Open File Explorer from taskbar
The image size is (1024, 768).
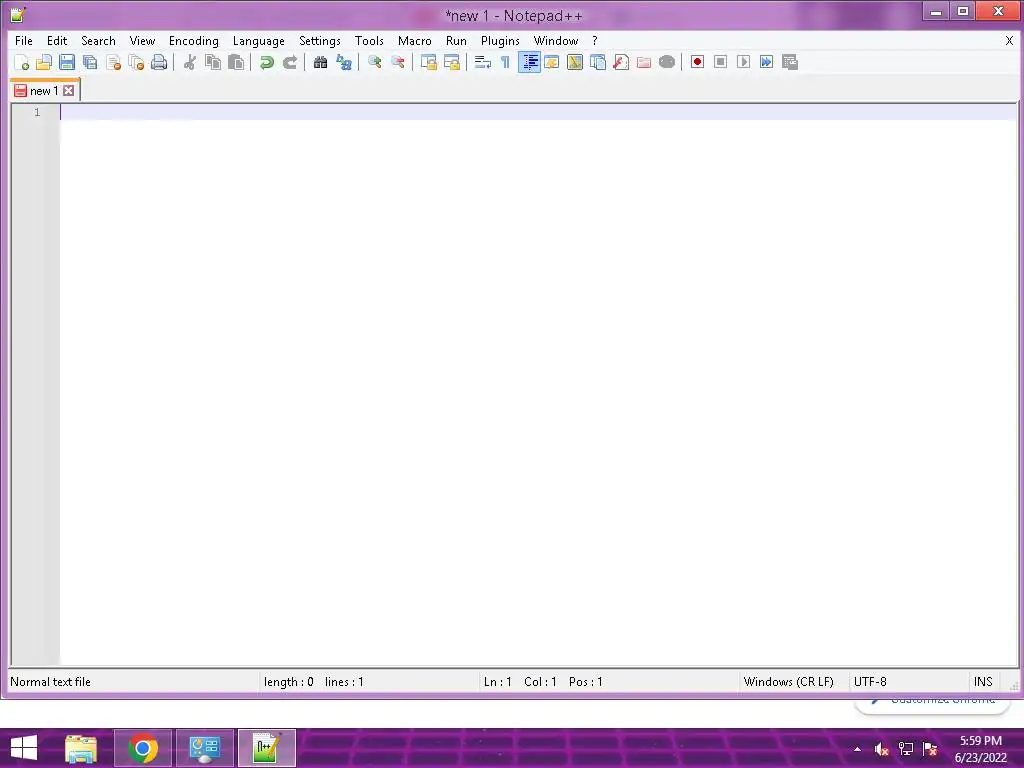click(x=81, y=748)
